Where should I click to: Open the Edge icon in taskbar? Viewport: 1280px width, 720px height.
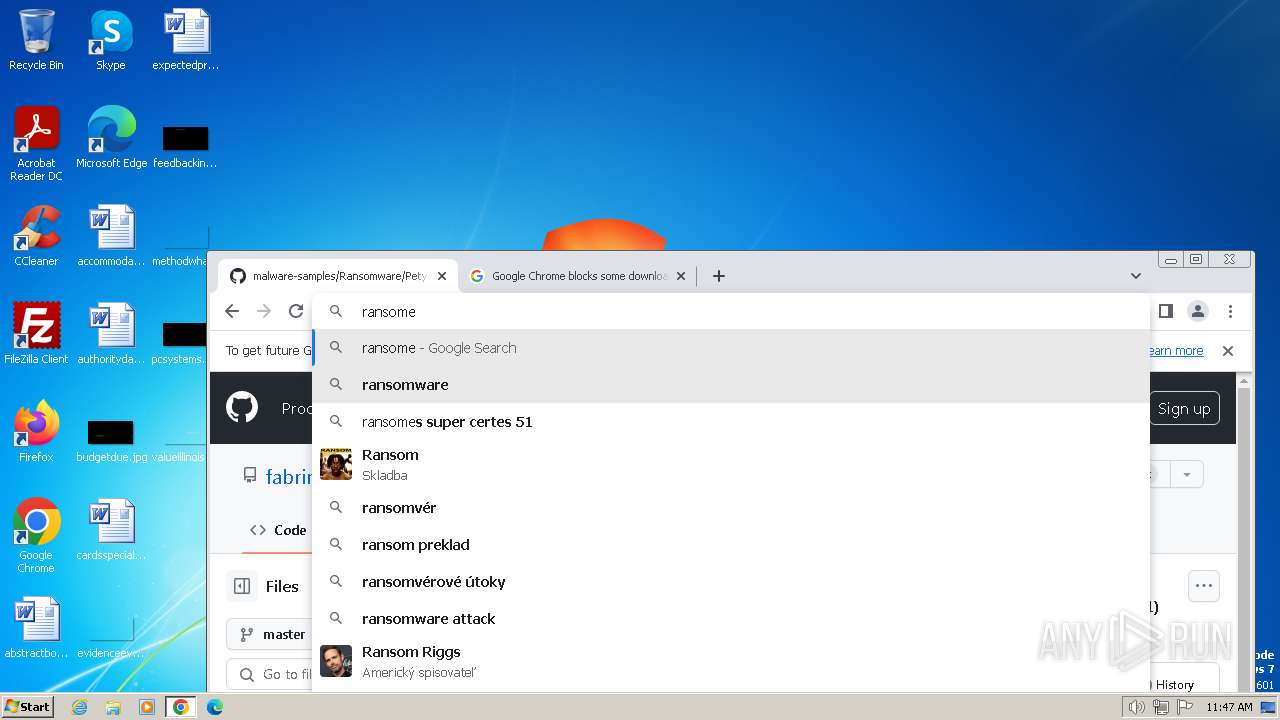click(214, 707)
